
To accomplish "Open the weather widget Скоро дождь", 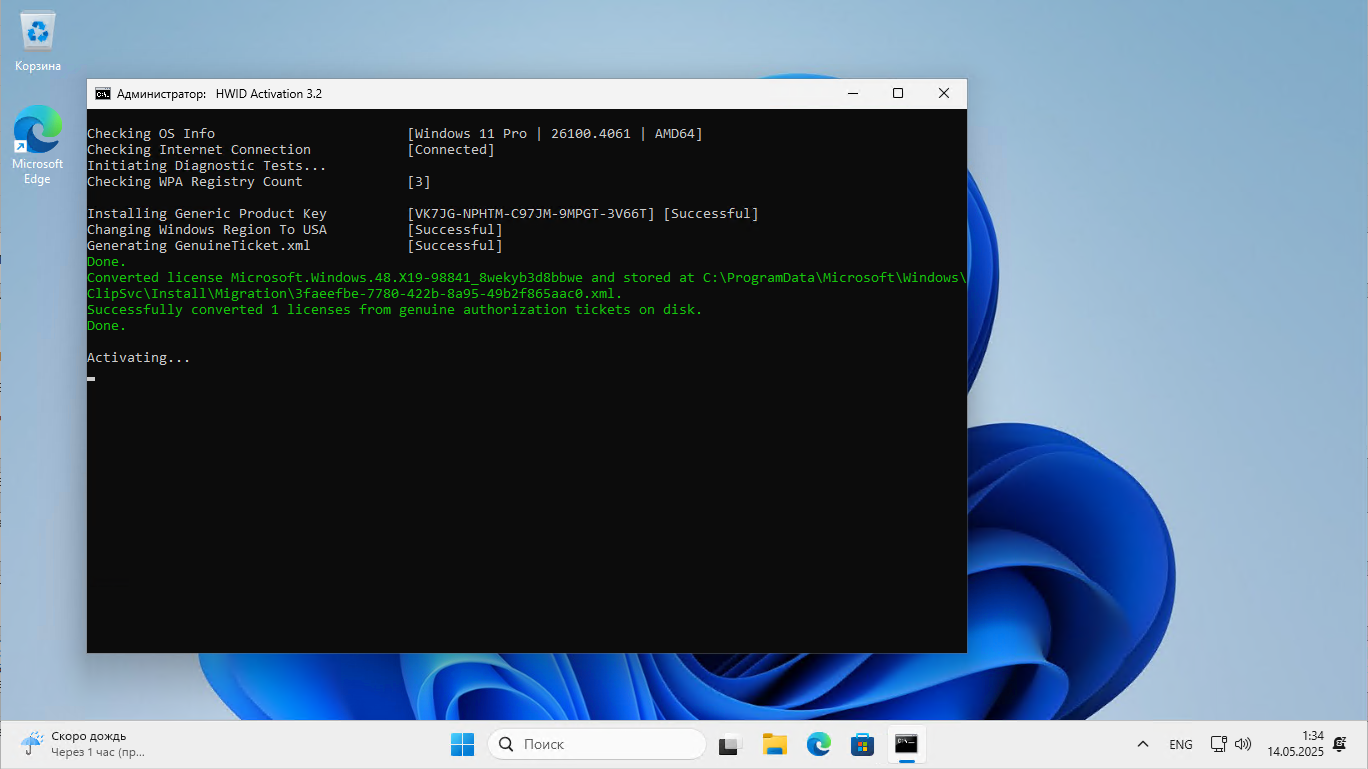I will 82,743.
